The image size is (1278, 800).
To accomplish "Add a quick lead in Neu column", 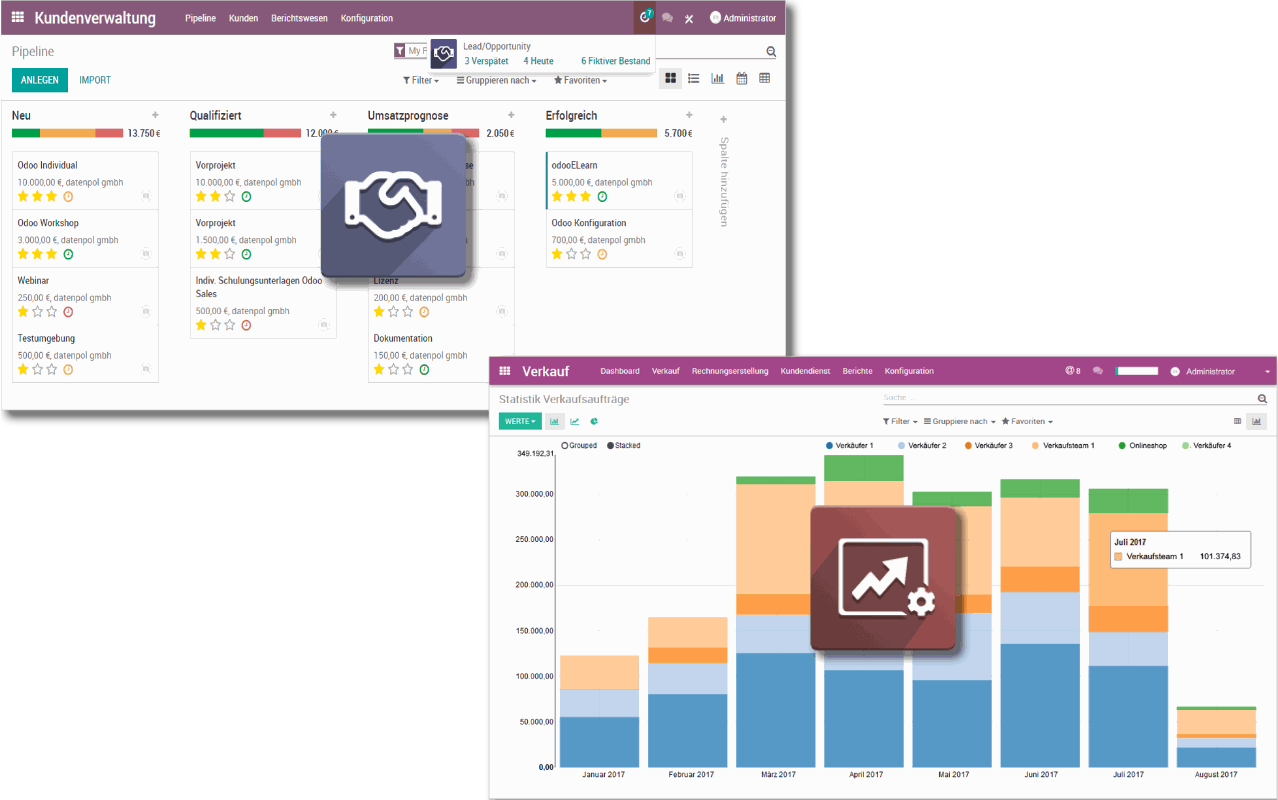I will pyautogui.click(x=155, y=115).
